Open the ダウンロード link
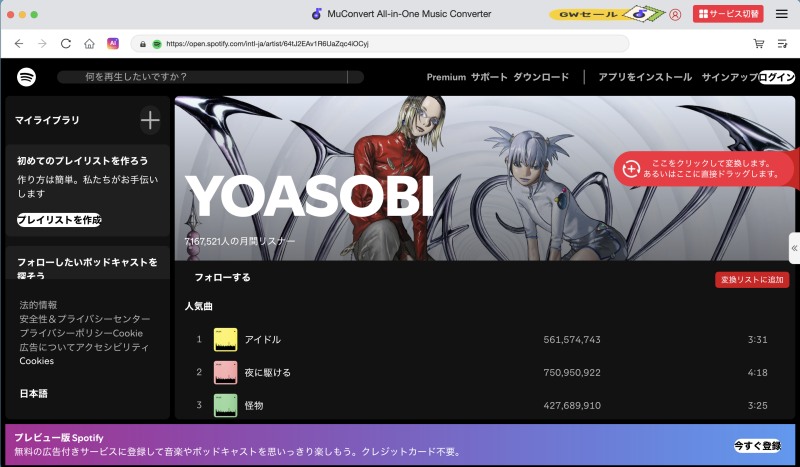This screenshot has height=467, width=800. [x=541, y=77]
